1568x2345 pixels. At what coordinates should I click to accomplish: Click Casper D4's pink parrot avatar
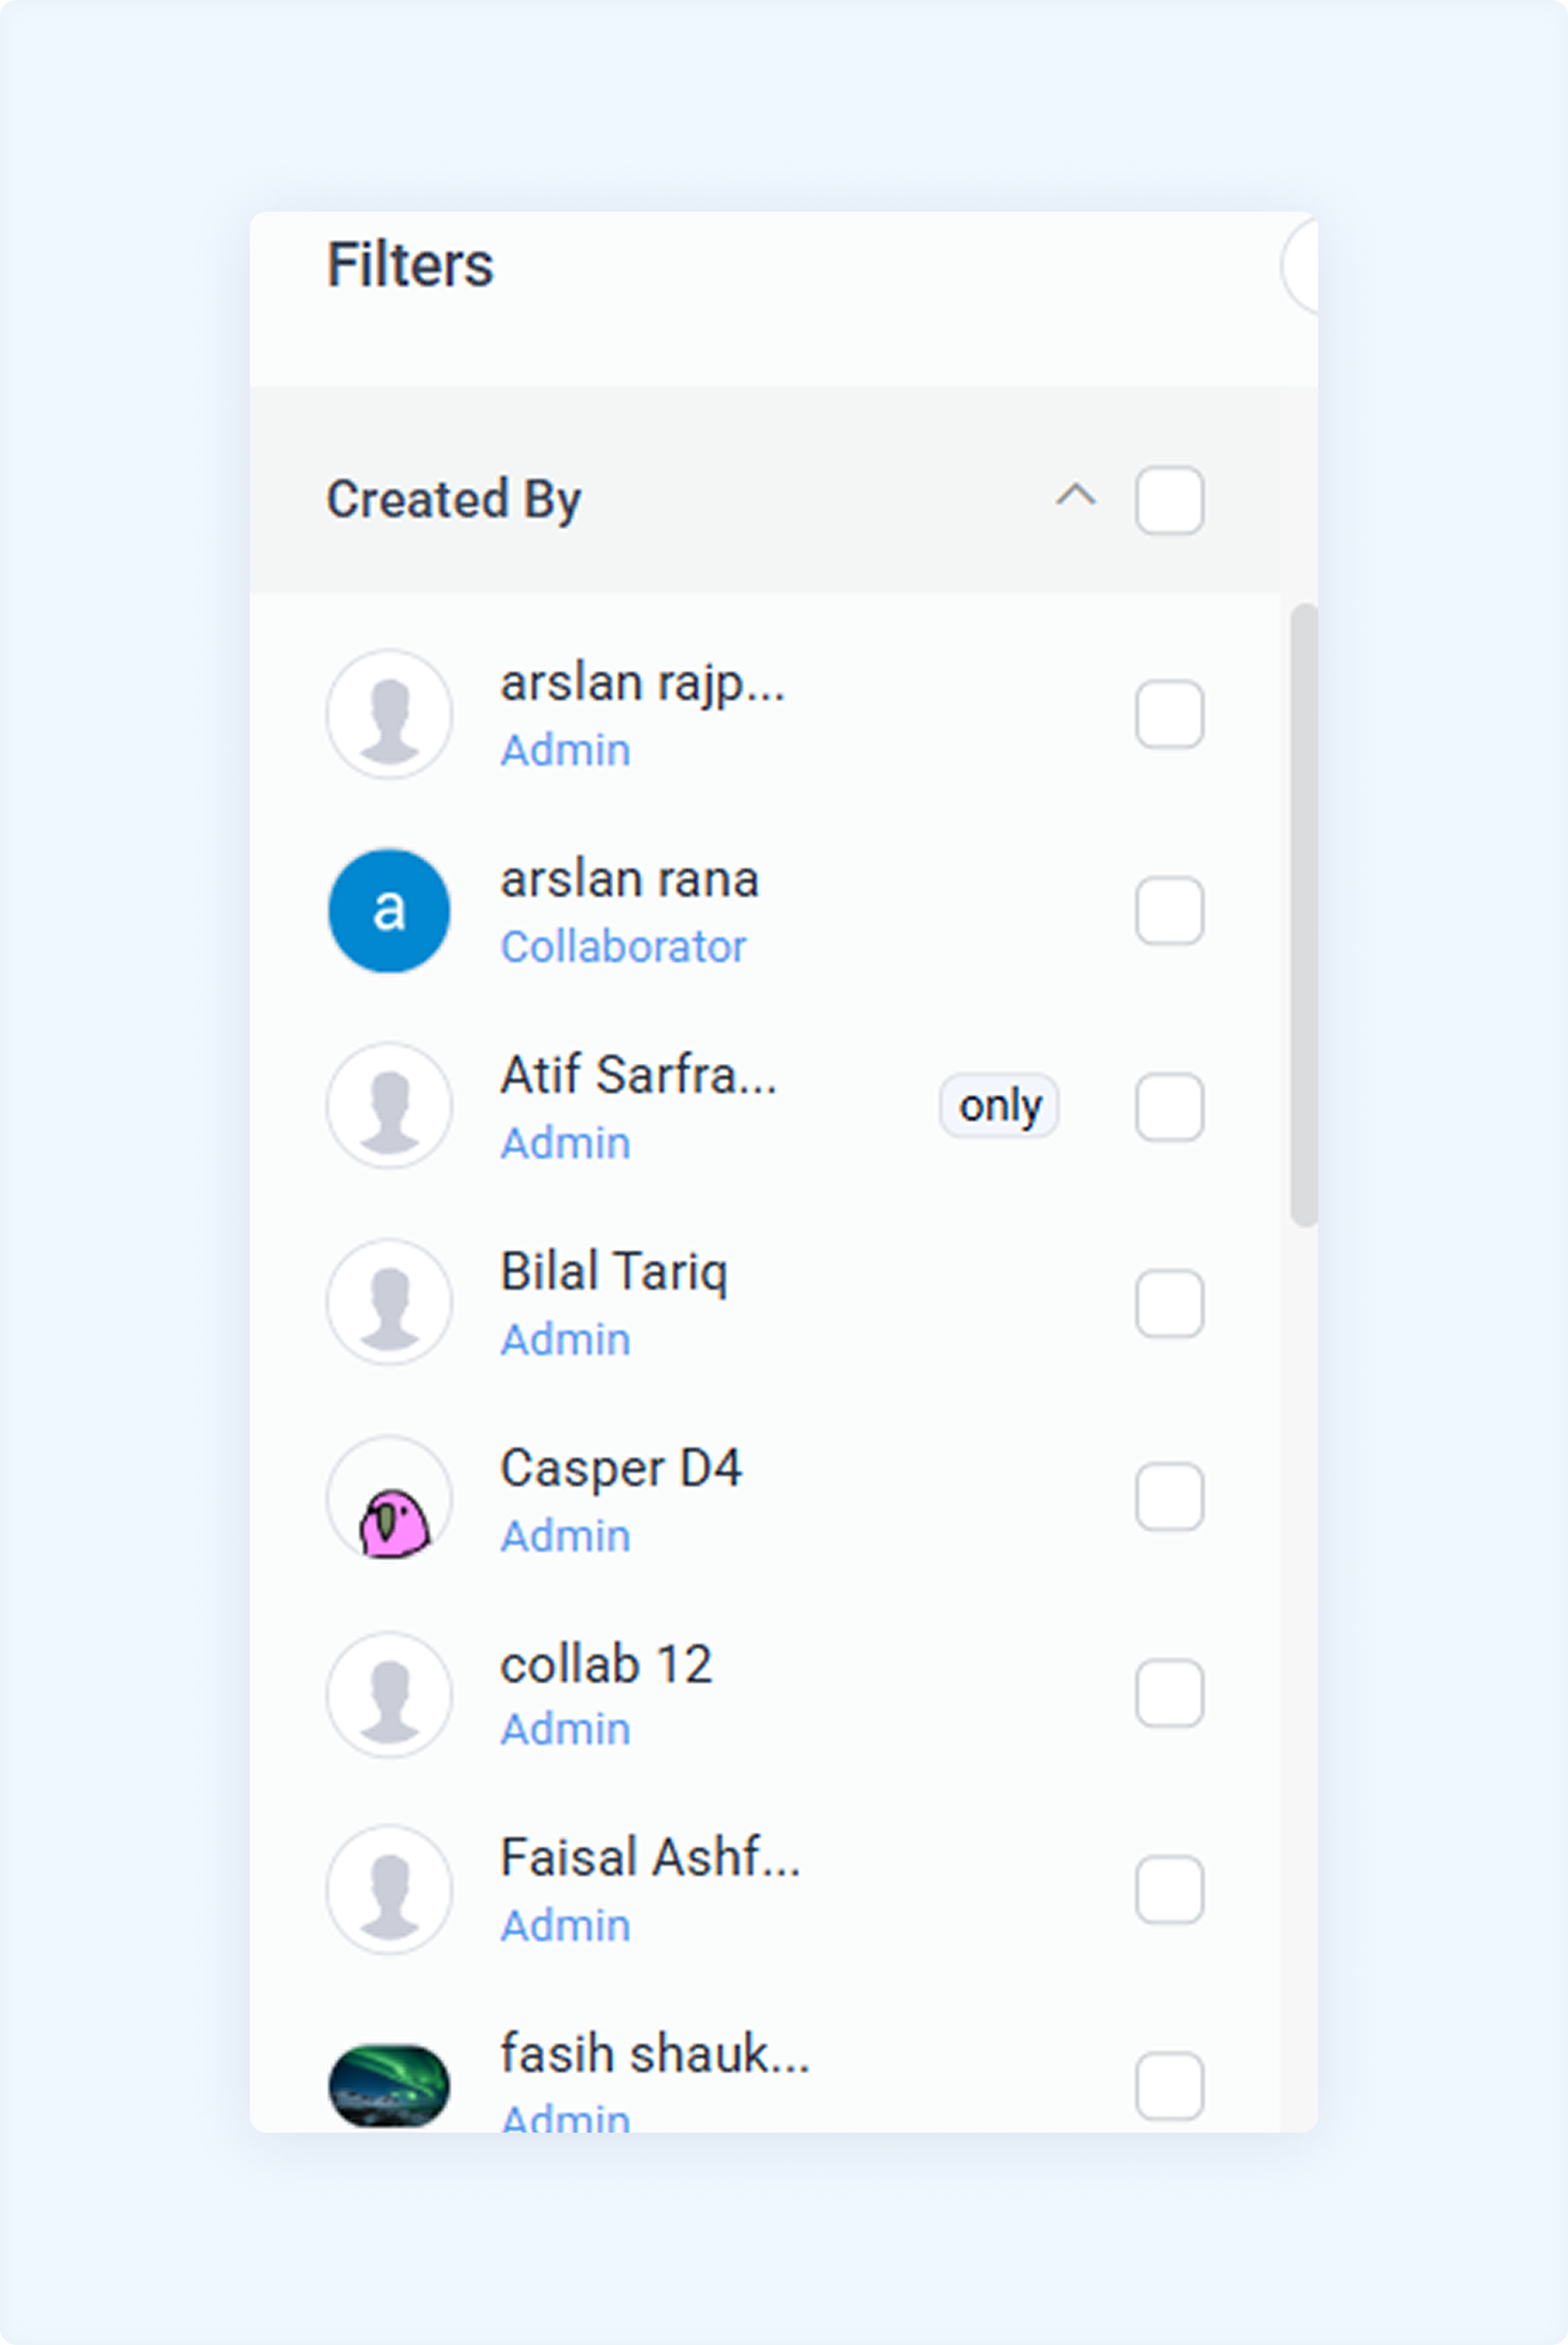[x=389, y=1498]
